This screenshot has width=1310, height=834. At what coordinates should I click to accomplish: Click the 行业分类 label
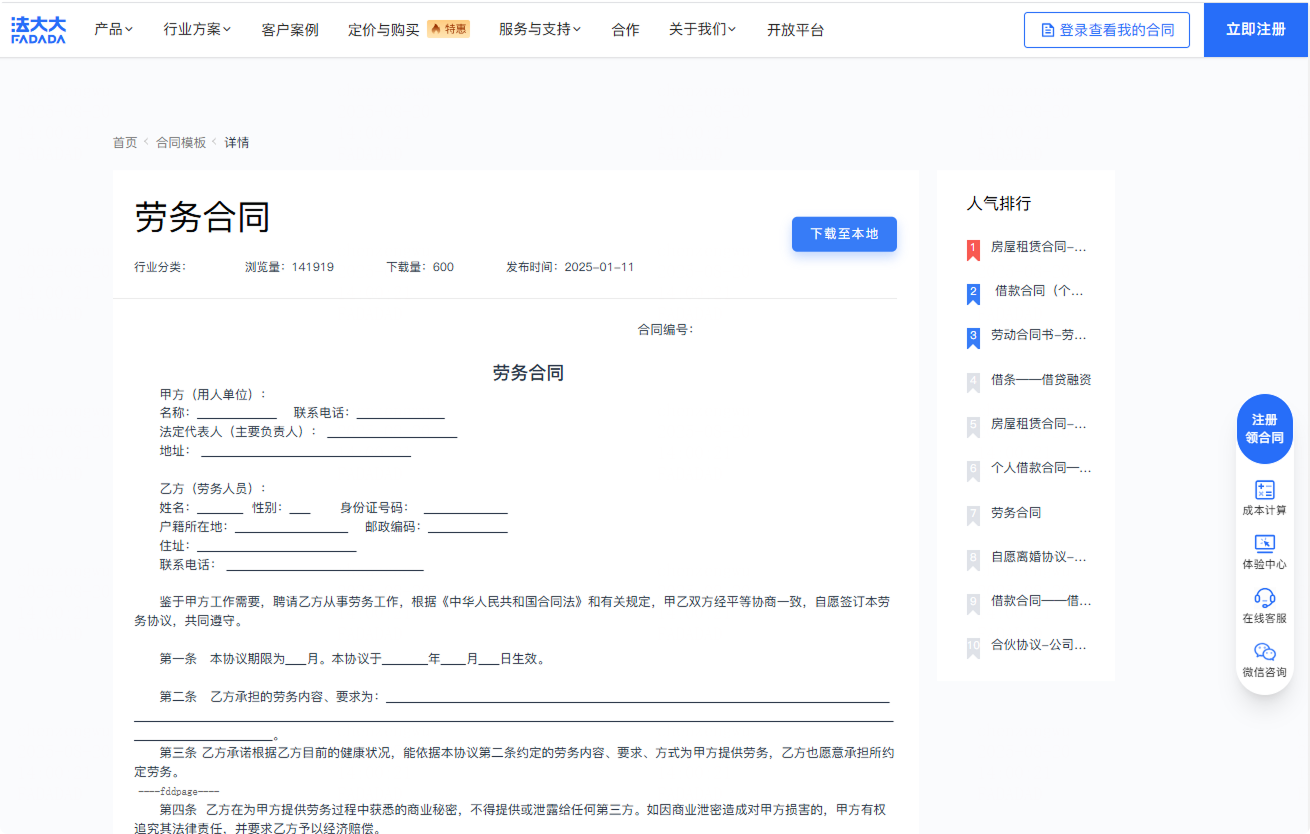point(160,267)
